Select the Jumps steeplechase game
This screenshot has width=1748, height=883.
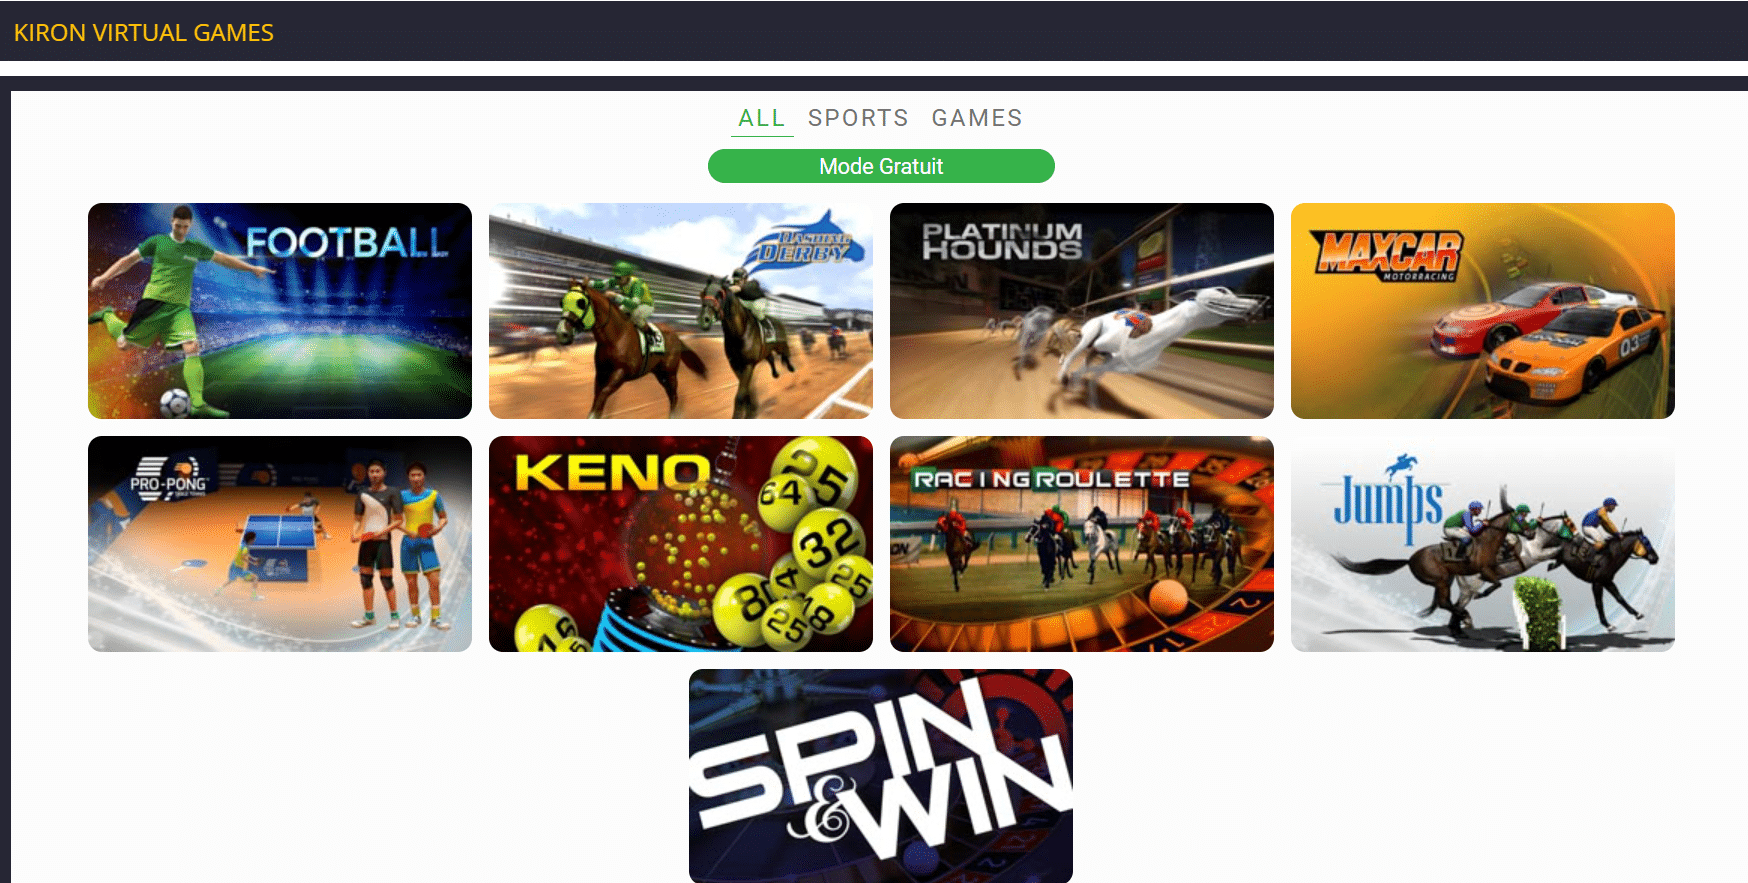tap(1483, 544)
